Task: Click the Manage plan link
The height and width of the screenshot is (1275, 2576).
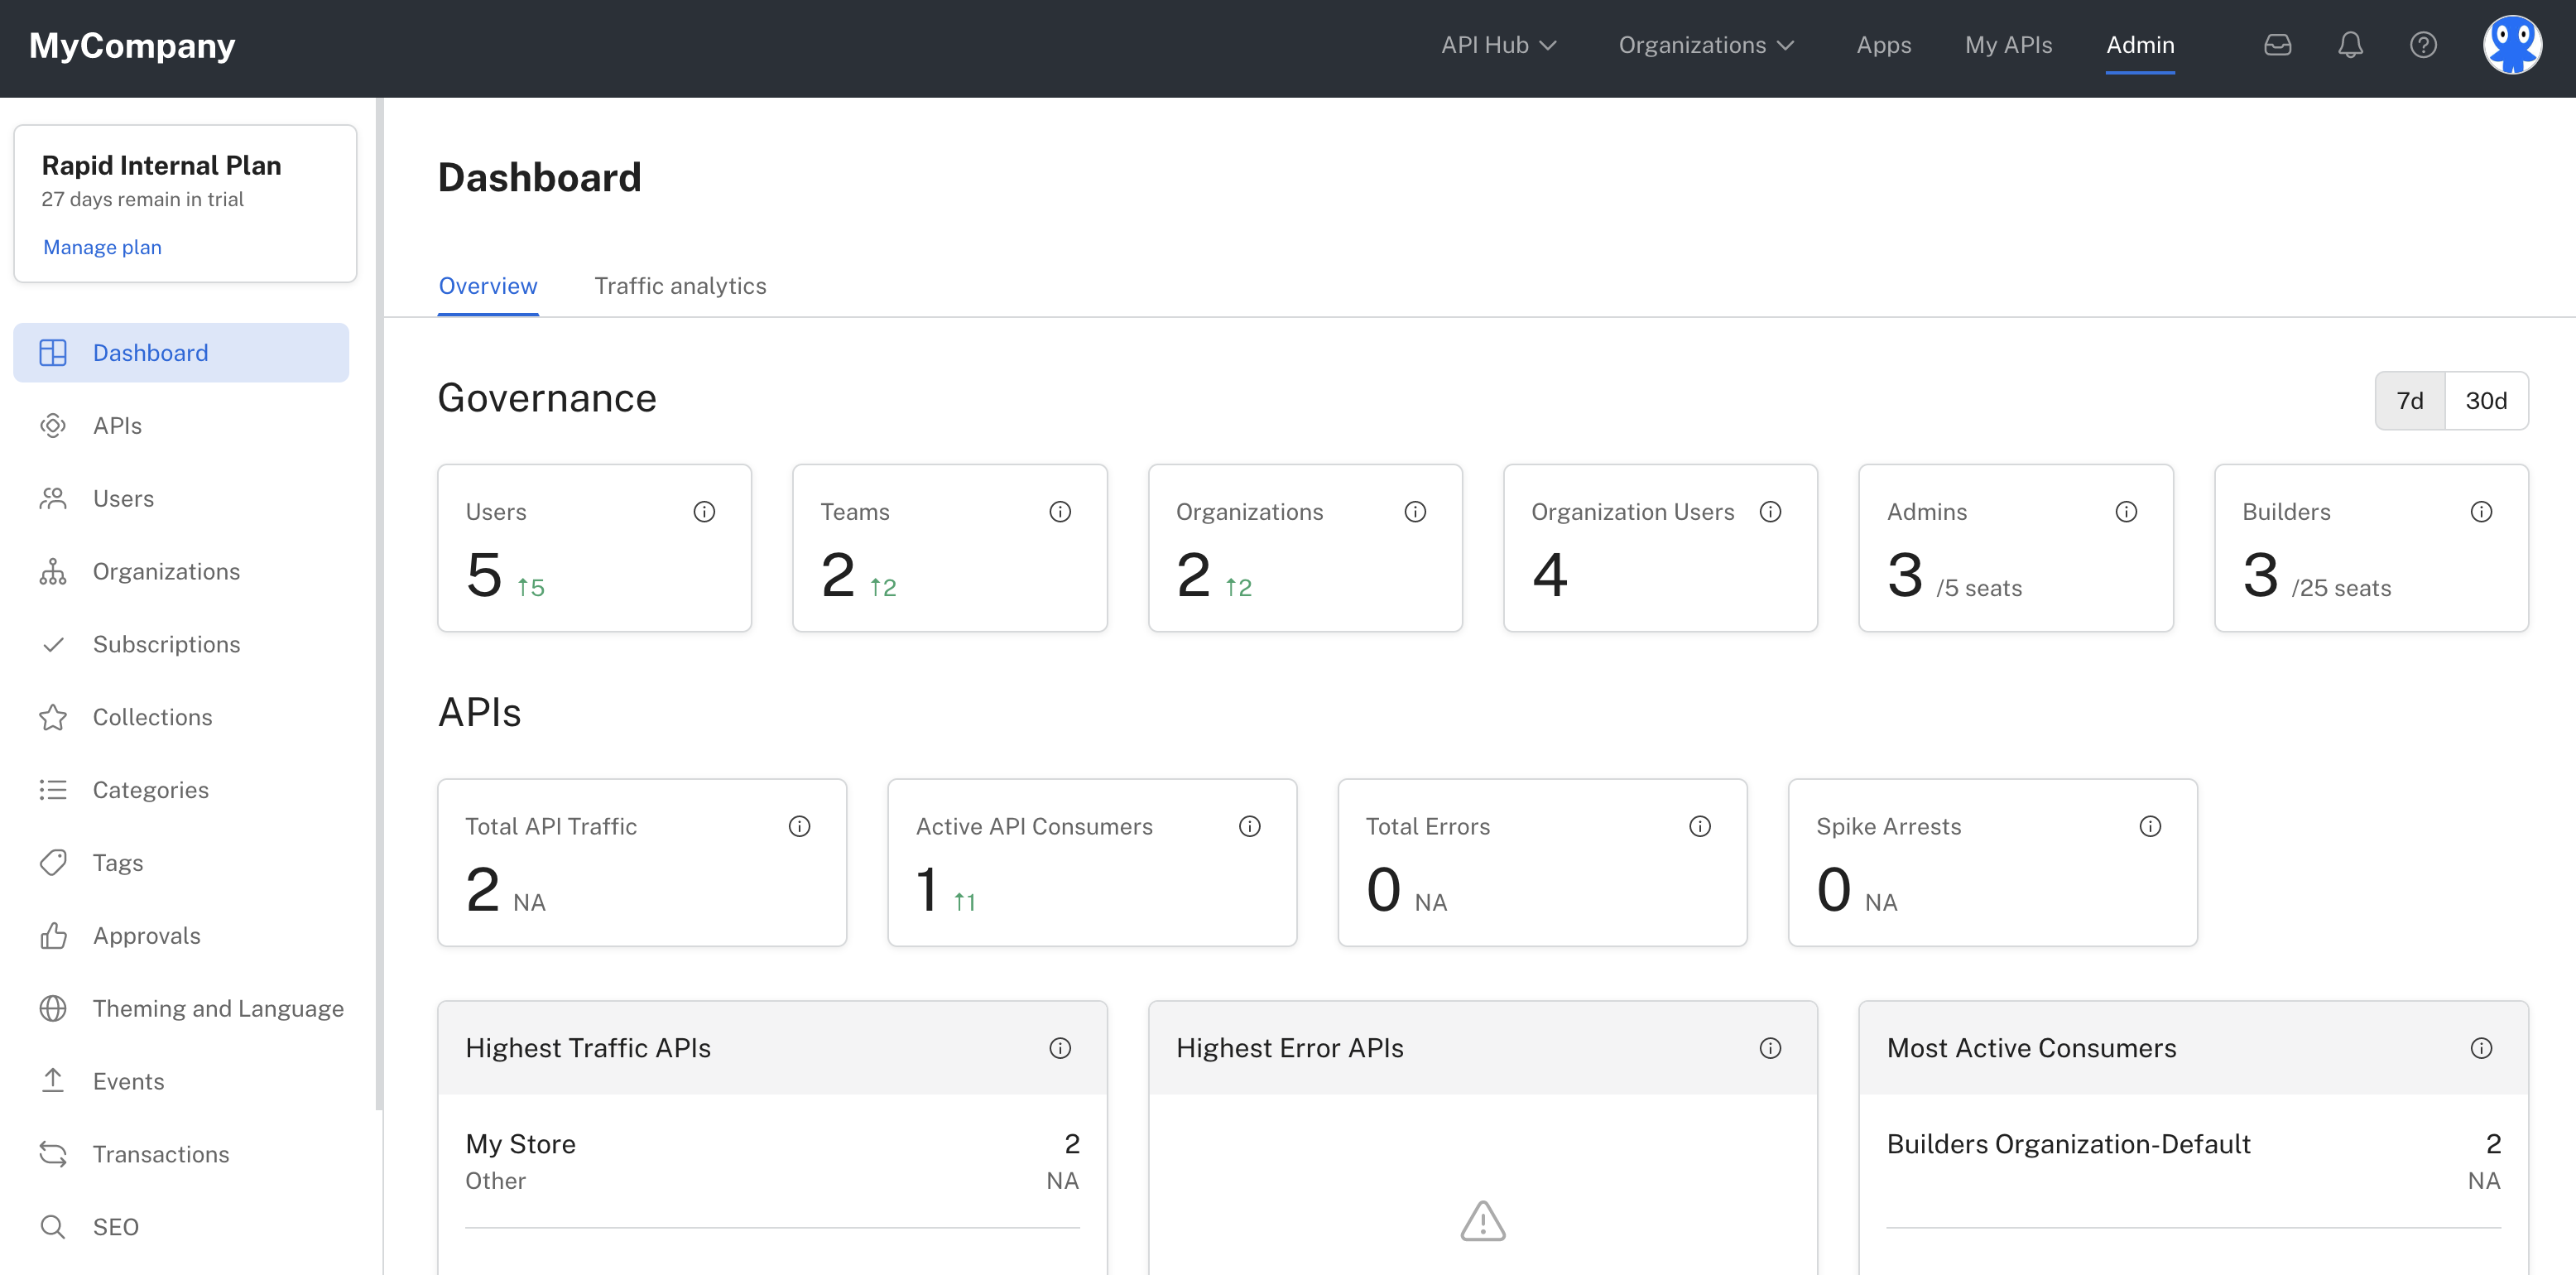Action: coord(102,247)
